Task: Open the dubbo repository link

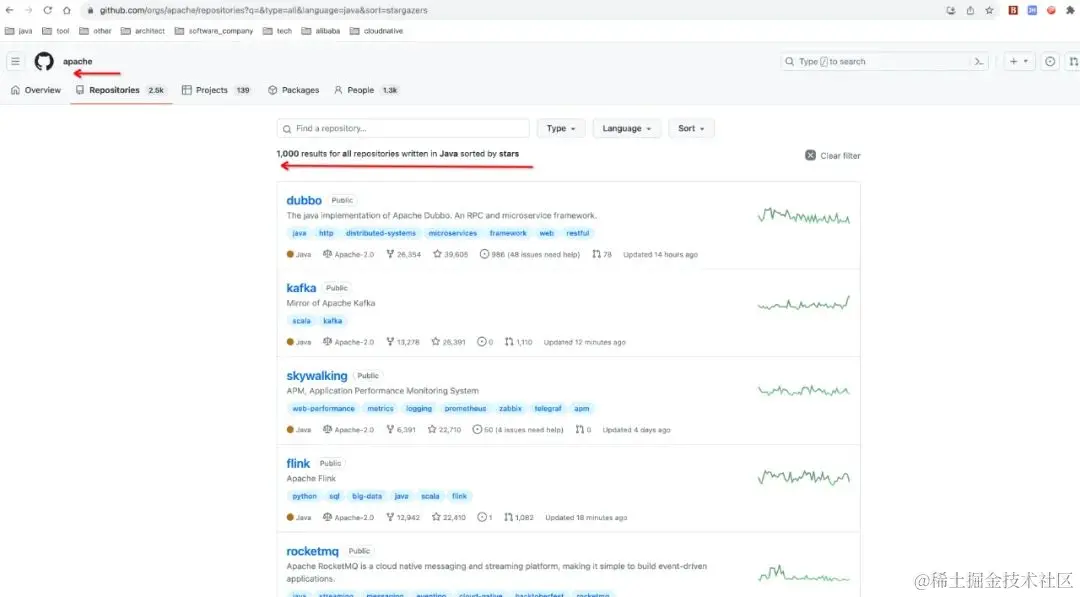Action: pyautogui.click(x=304, y=200)
